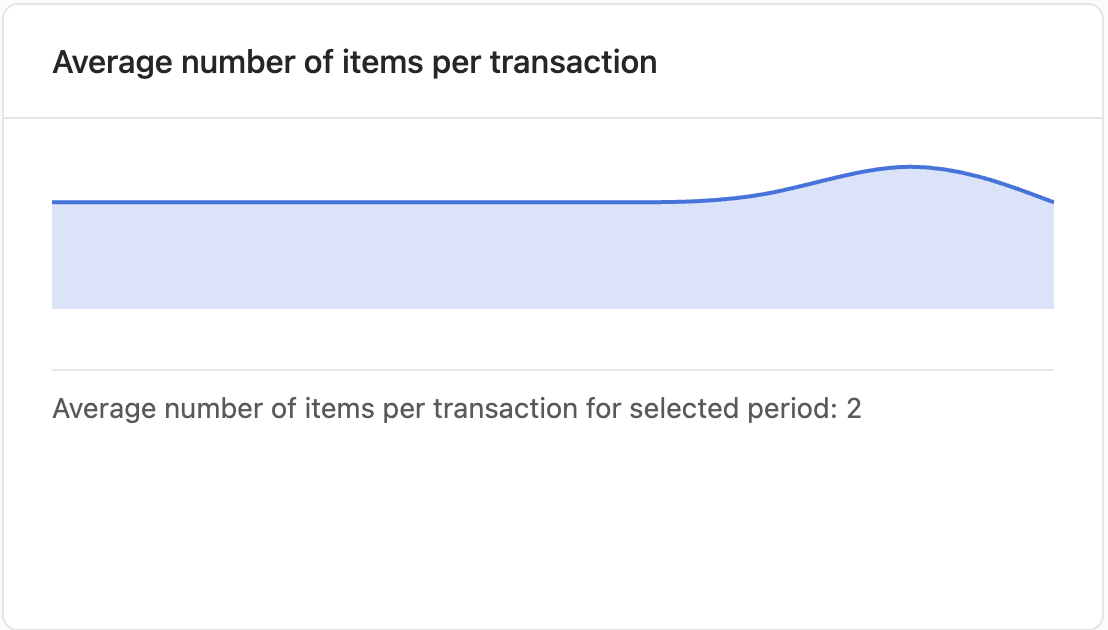Viewport: 1108px width, 630px height.
Task: Click the word 'transaction' in the card title
Action: 573,62
